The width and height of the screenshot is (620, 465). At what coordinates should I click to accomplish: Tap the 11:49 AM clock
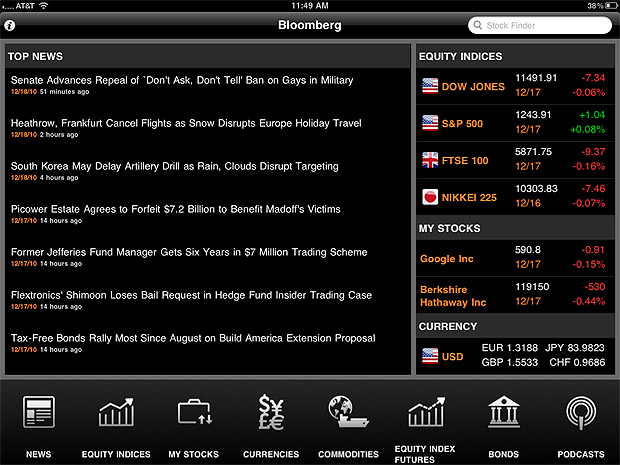310,6
